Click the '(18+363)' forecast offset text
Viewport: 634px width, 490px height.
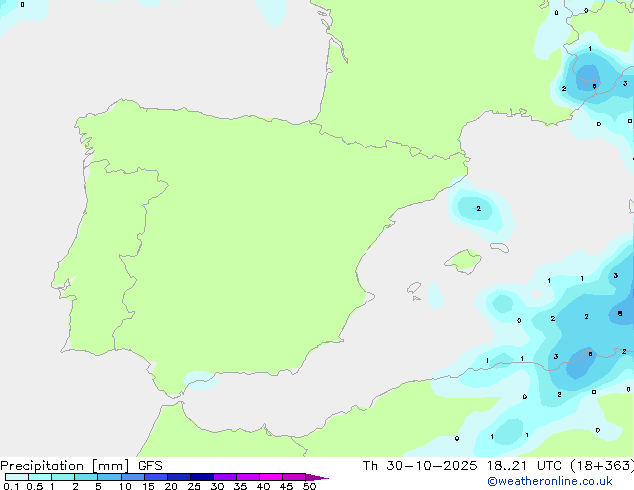602,466
